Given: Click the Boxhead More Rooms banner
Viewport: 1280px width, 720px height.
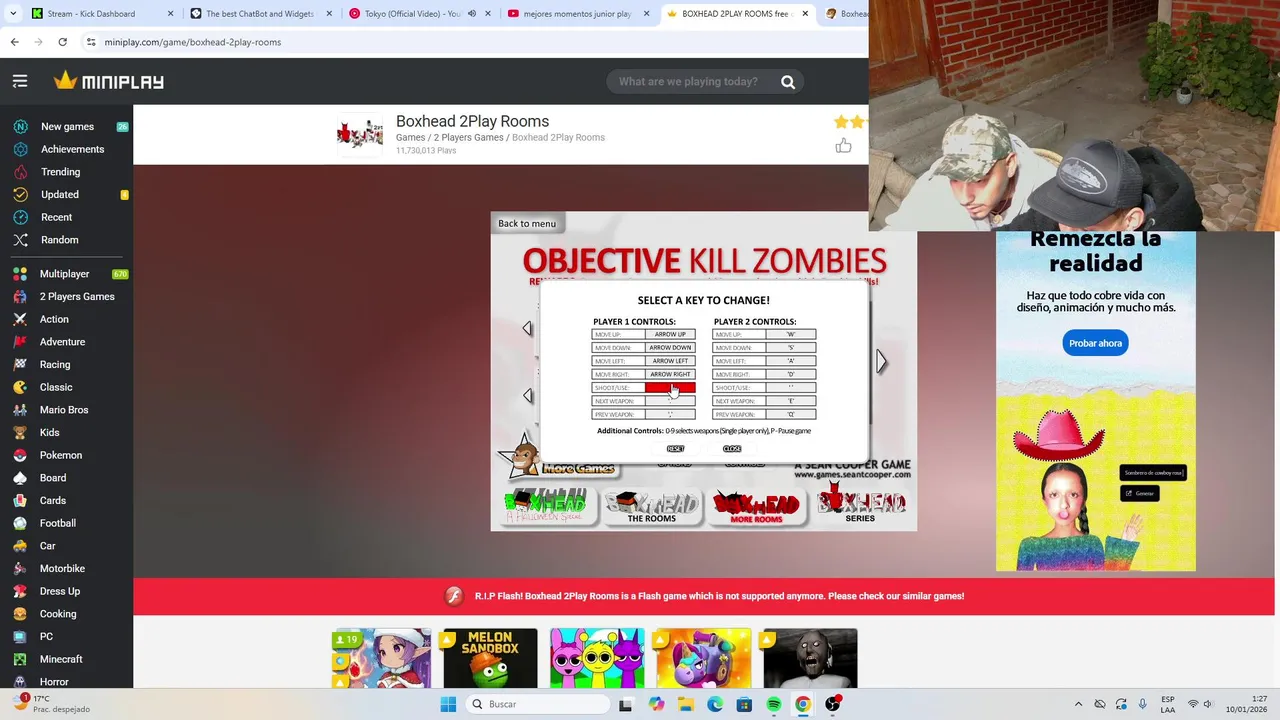Looking at the screenshot, I should [x=756, y=506].
